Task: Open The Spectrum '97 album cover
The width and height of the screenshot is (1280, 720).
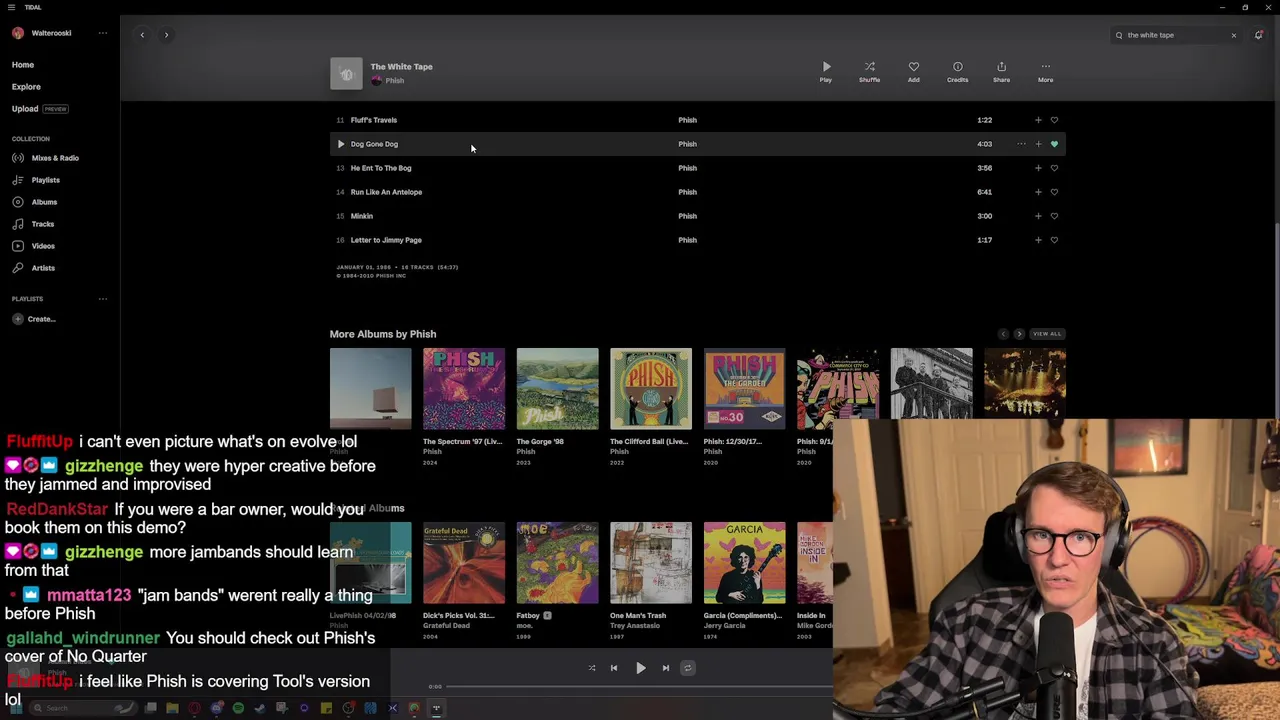Action: pos(464,389)
